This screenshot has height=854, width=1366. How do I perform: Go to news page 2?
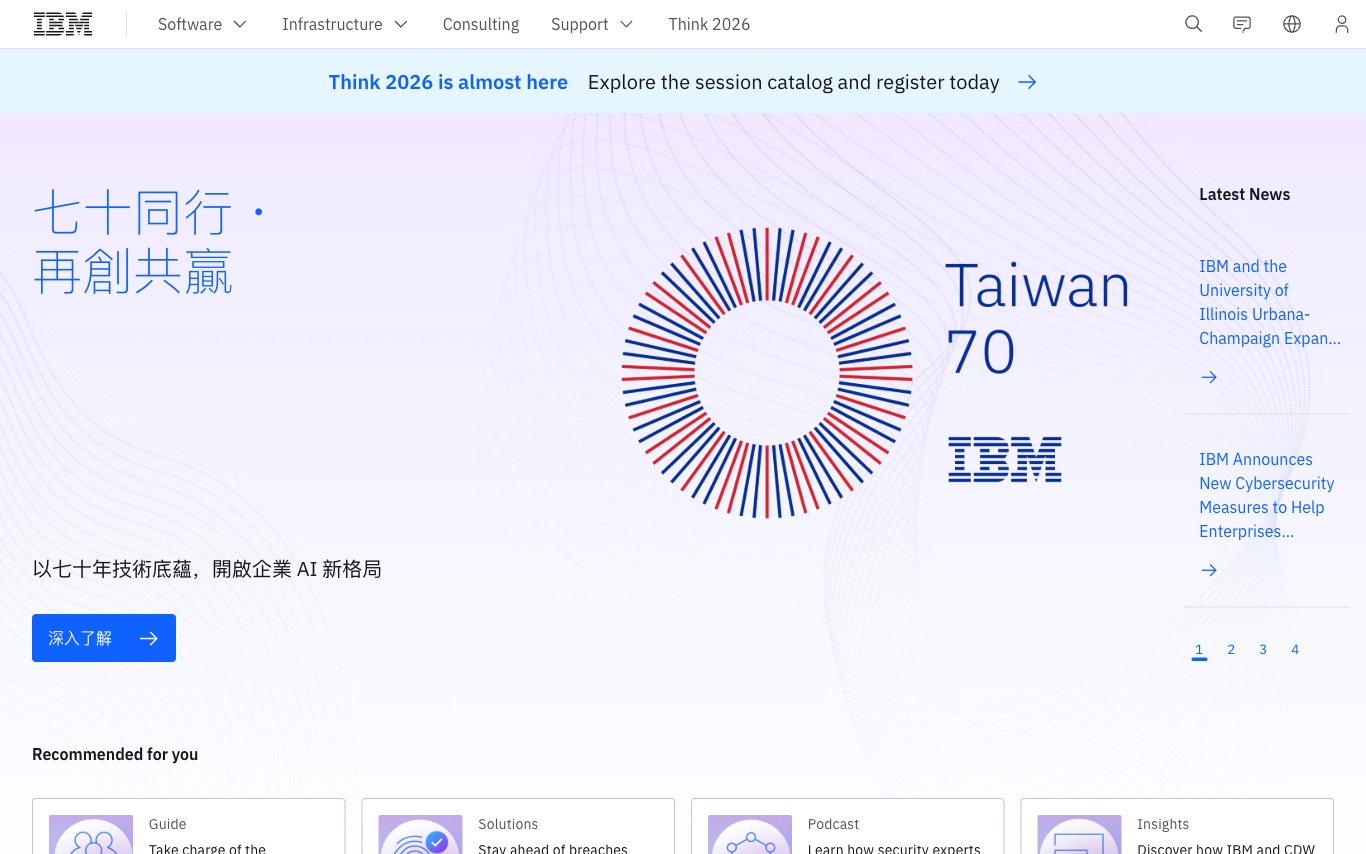click(x=1231, y=650)
